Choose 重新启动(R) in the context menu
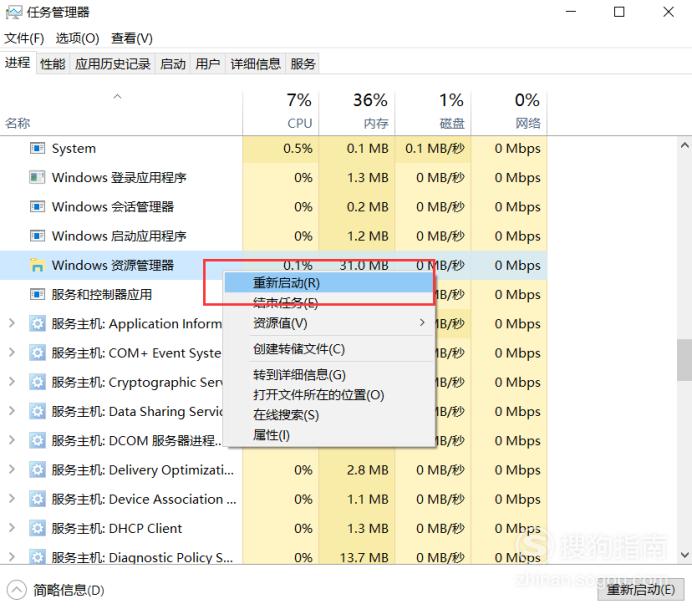Viewport: 692px width, 614px height. click(329, 283)
